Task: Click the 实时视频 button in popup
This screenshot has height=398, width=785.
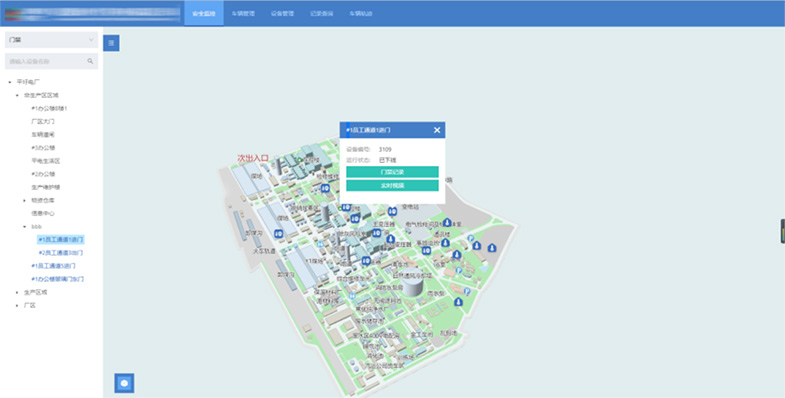Action: coord(392,185)
